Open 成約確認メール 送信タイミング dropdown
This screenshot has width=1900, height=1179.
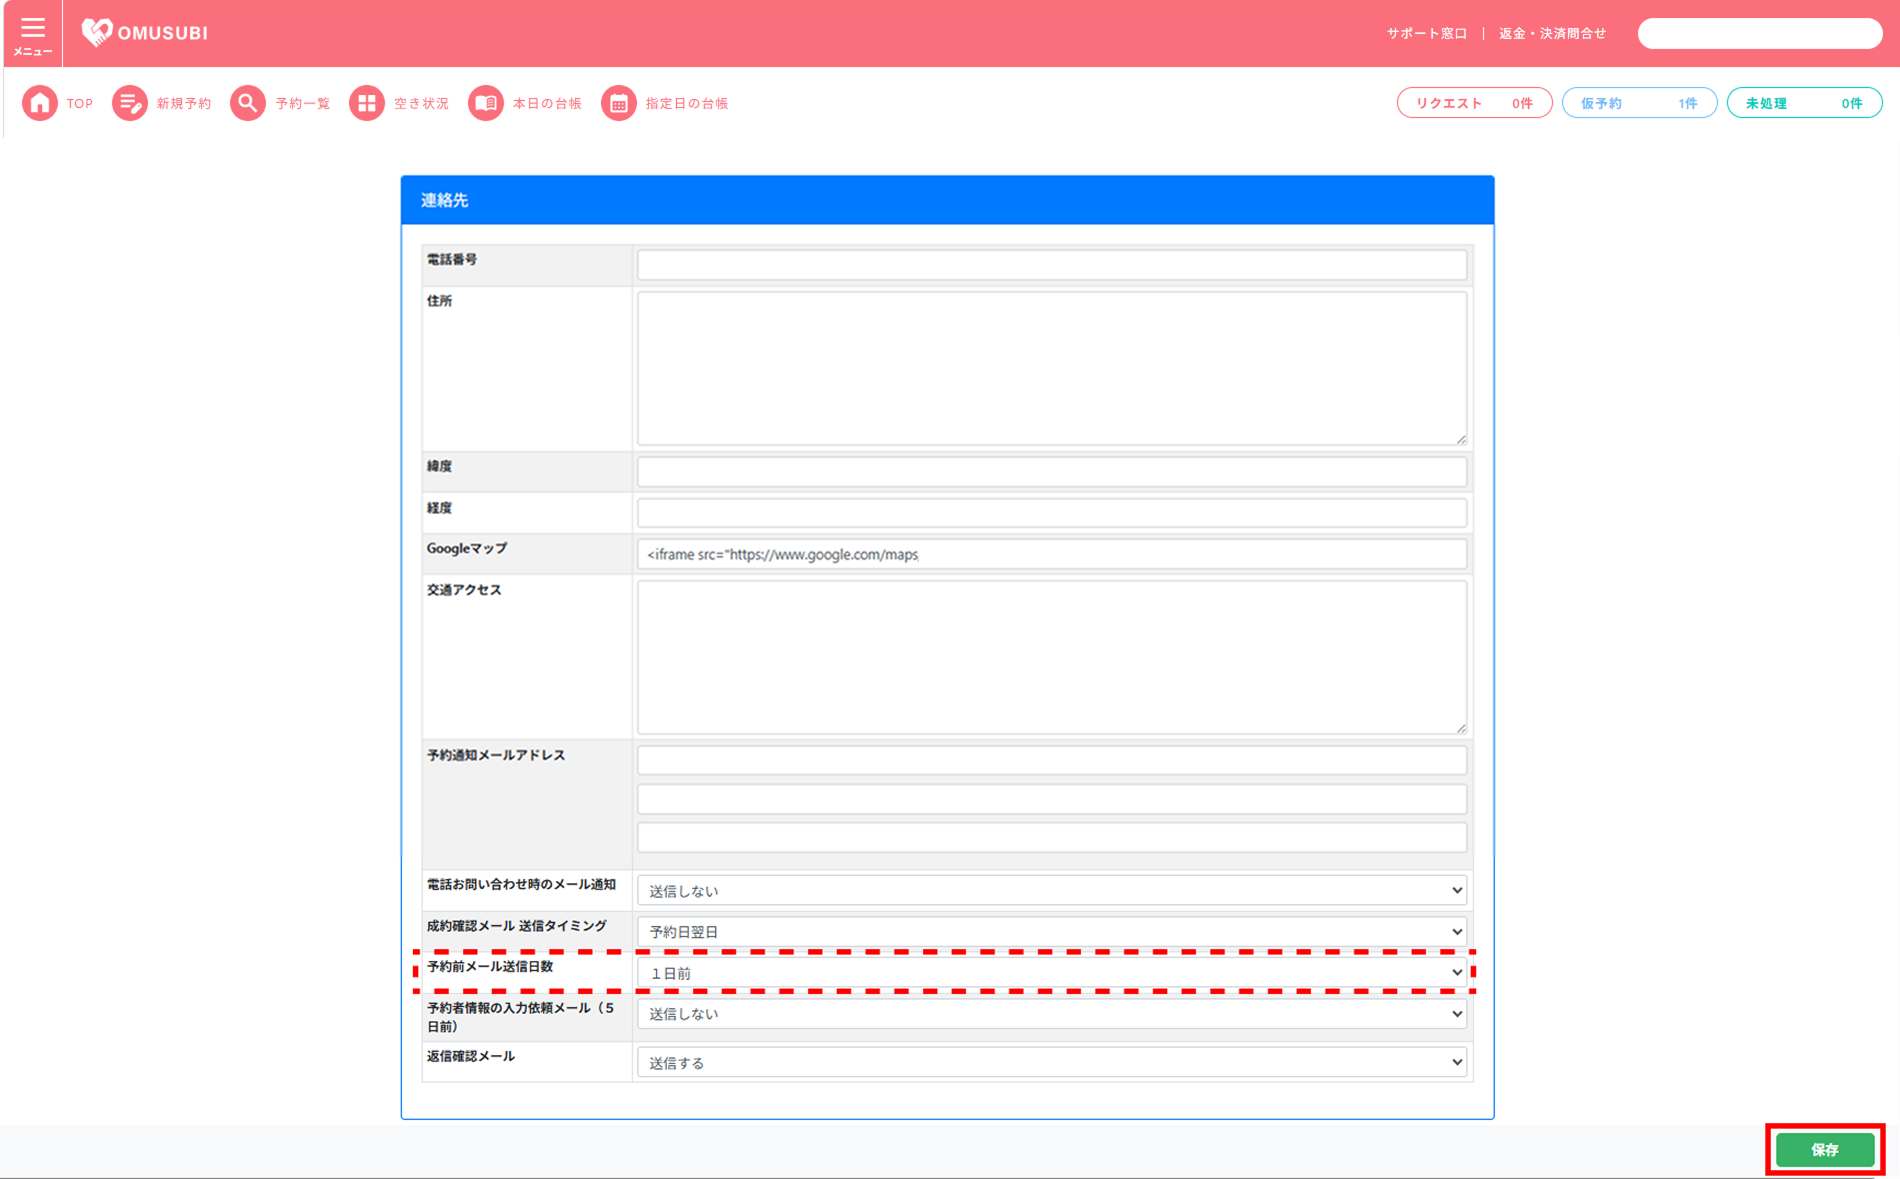pos(1052,931)
